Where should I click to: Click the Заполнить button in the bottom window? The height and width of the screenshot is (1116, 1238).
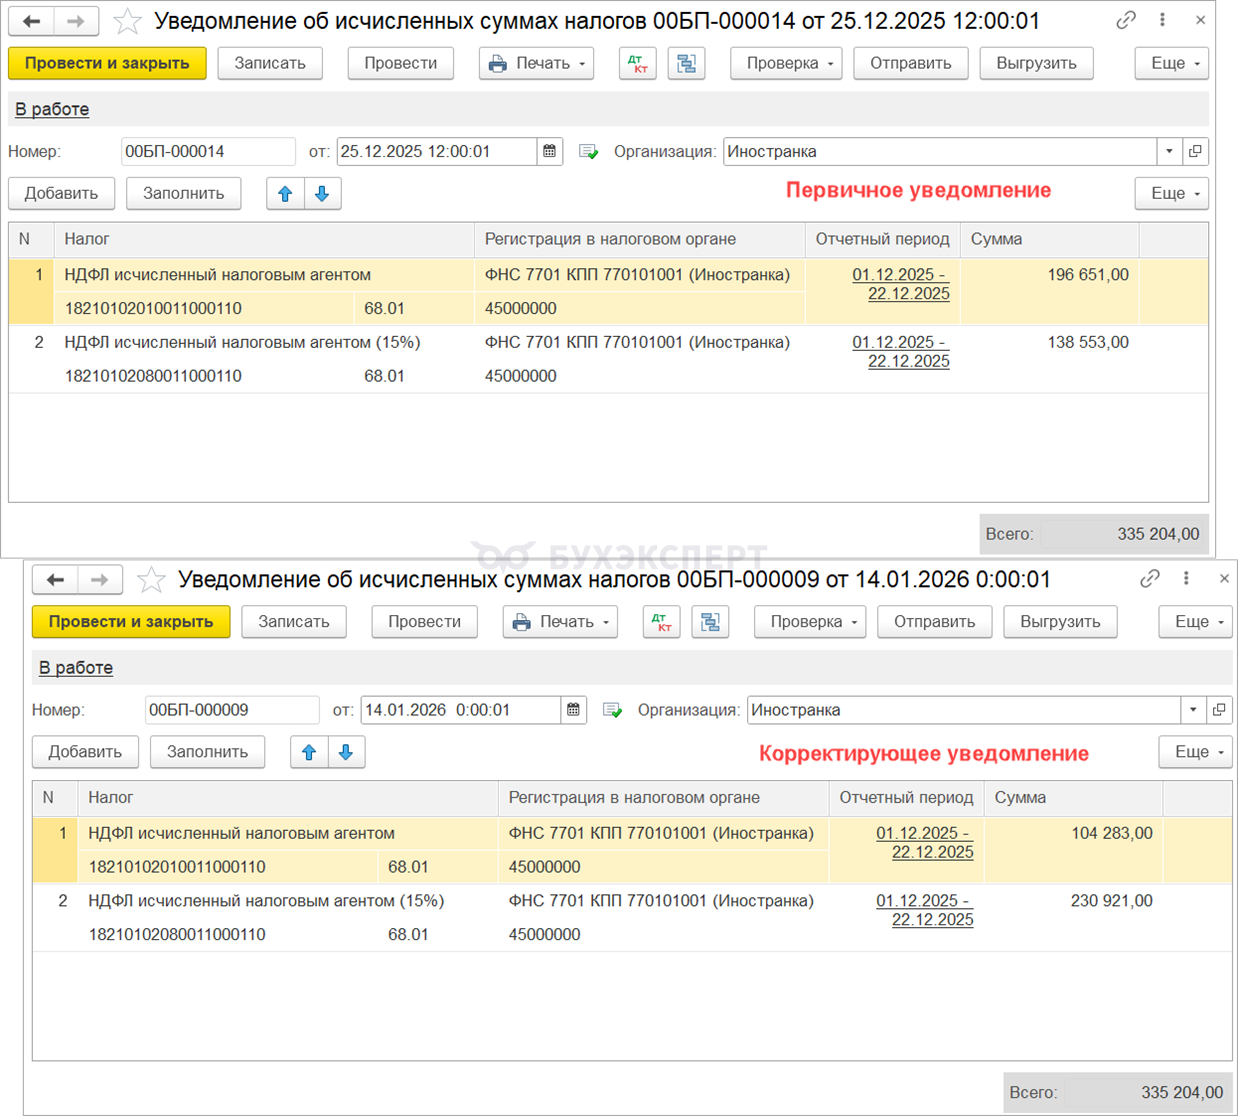207,752
